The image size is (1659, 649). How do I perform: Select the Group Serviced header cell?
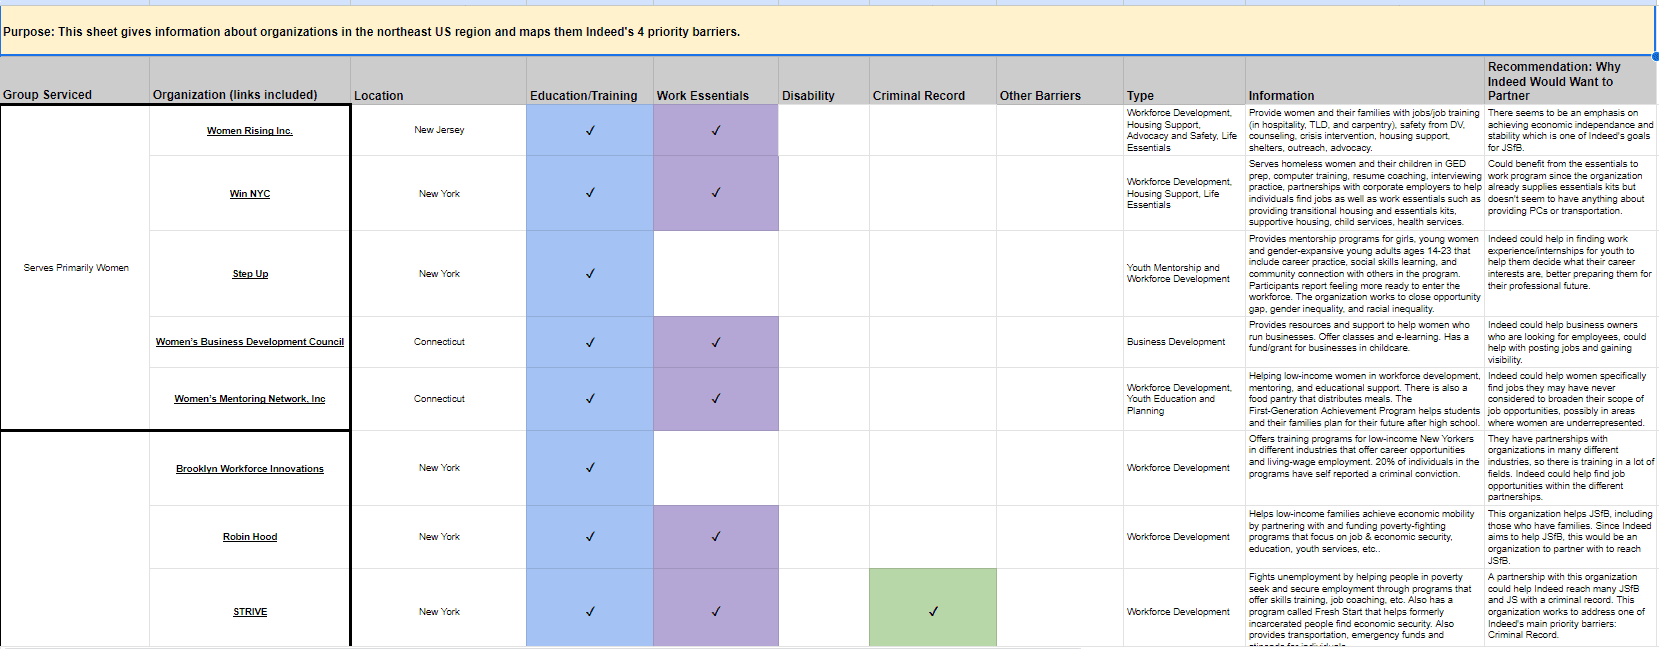point(75,80)
